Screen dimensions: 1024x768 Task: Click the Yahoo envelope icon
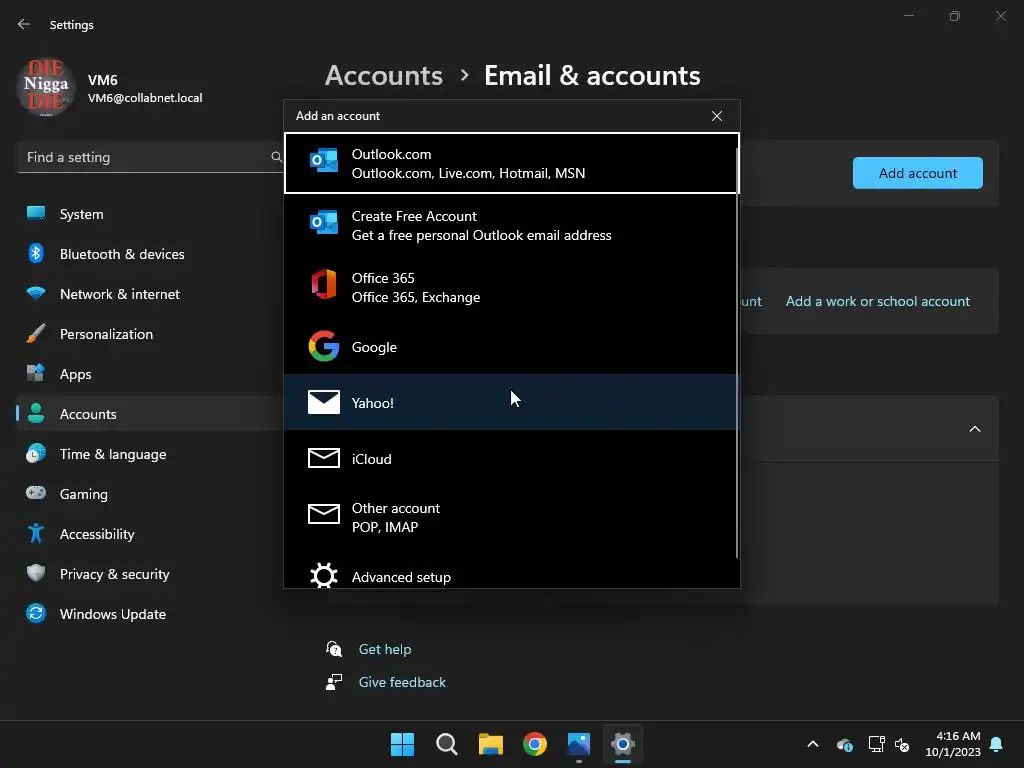tap(324, 402)
